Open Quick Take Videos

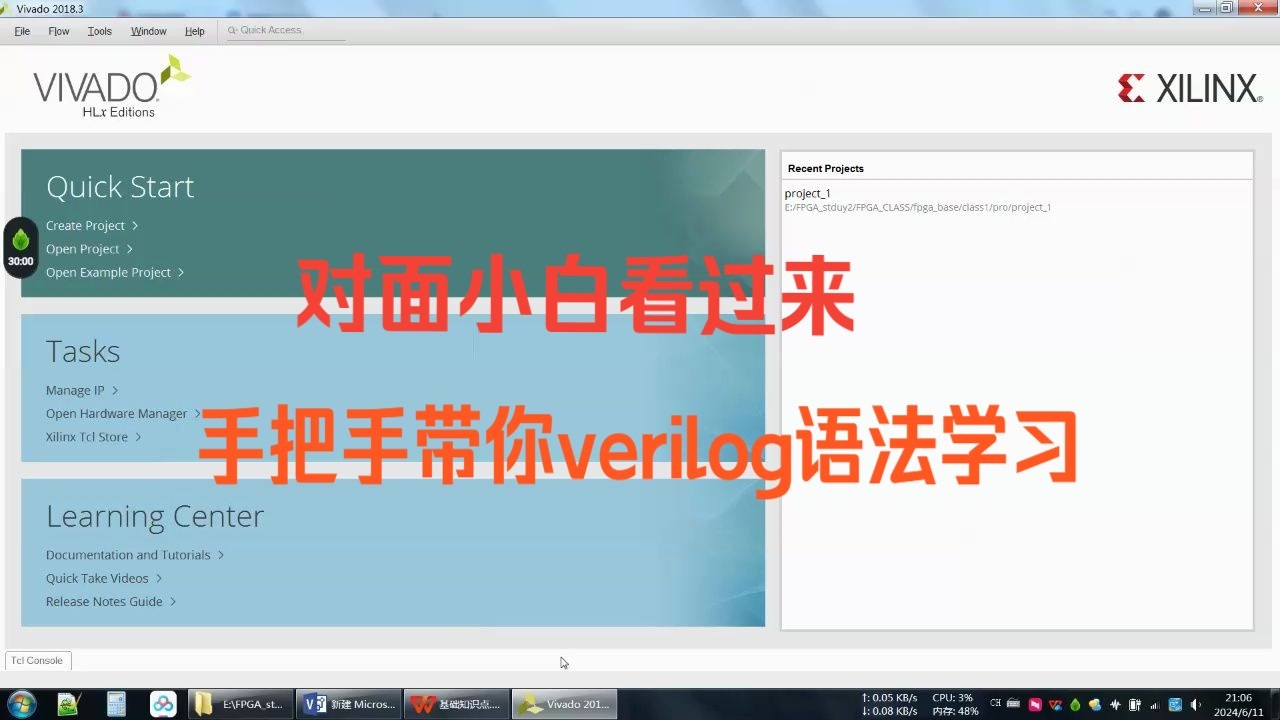click(104, 578)
